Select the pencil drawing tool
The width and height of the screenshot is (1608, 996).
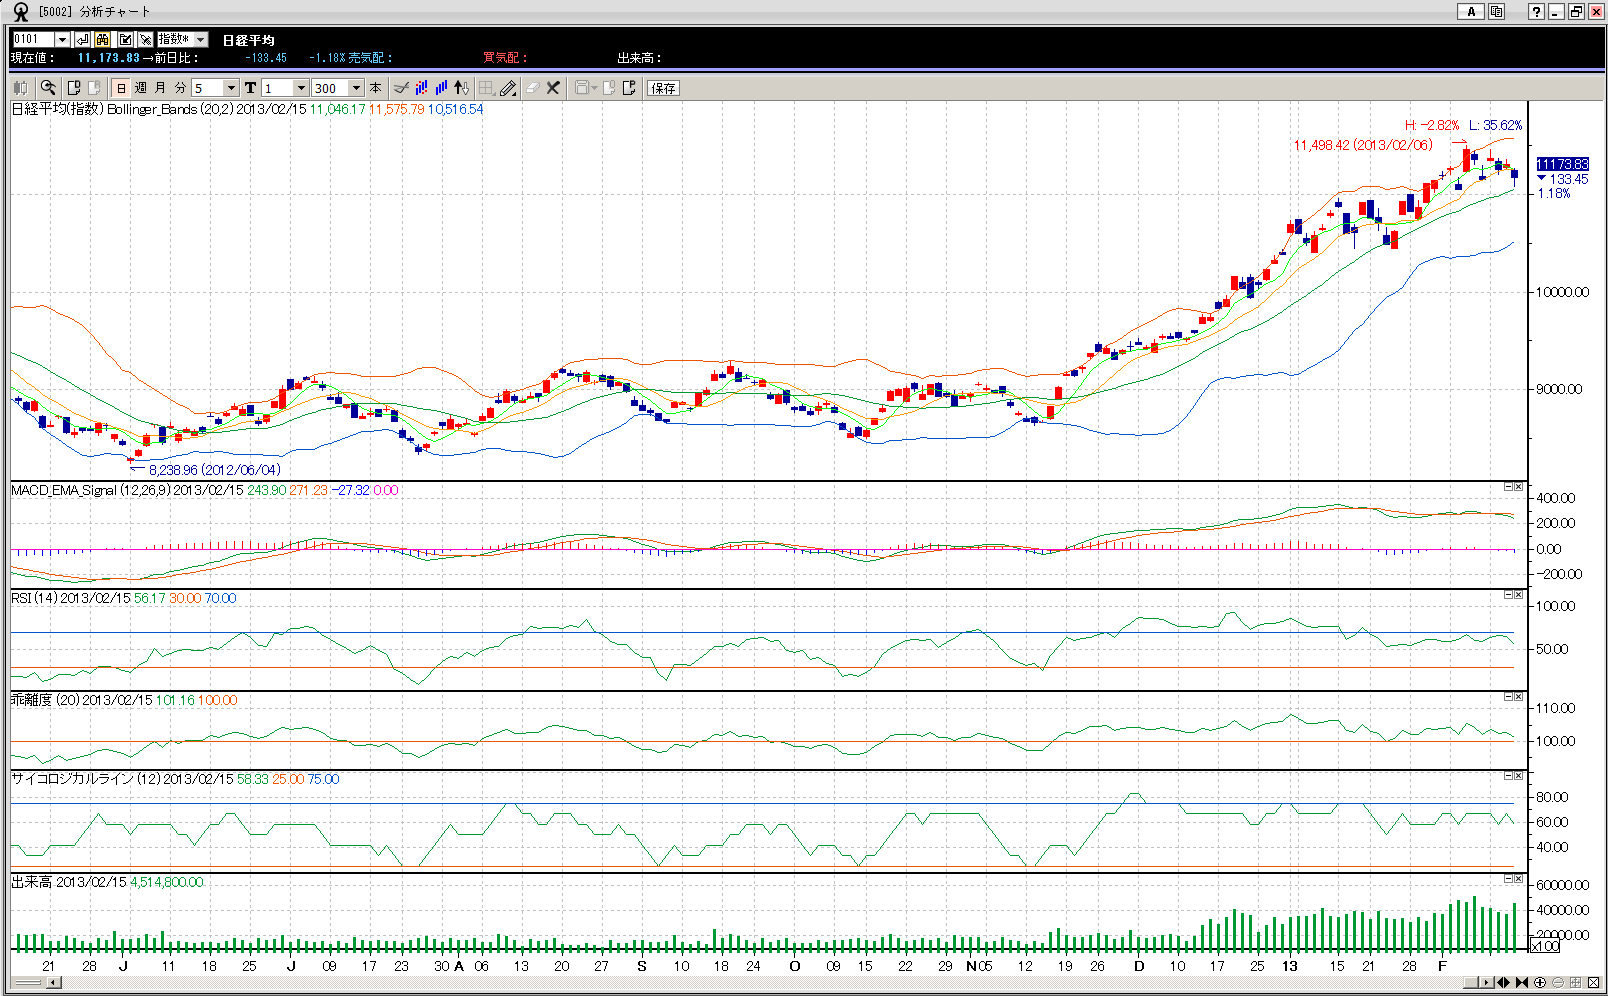pyautogui.click(x=509, y=88)
